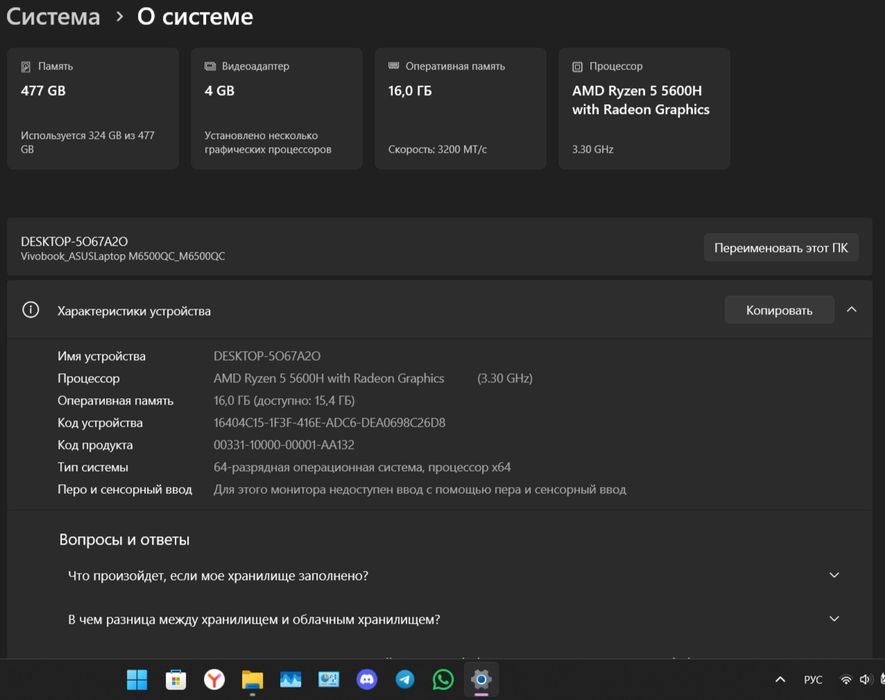885x700 pixels.
Task: Open the Windows Start menu
Action: coord(137,680)
